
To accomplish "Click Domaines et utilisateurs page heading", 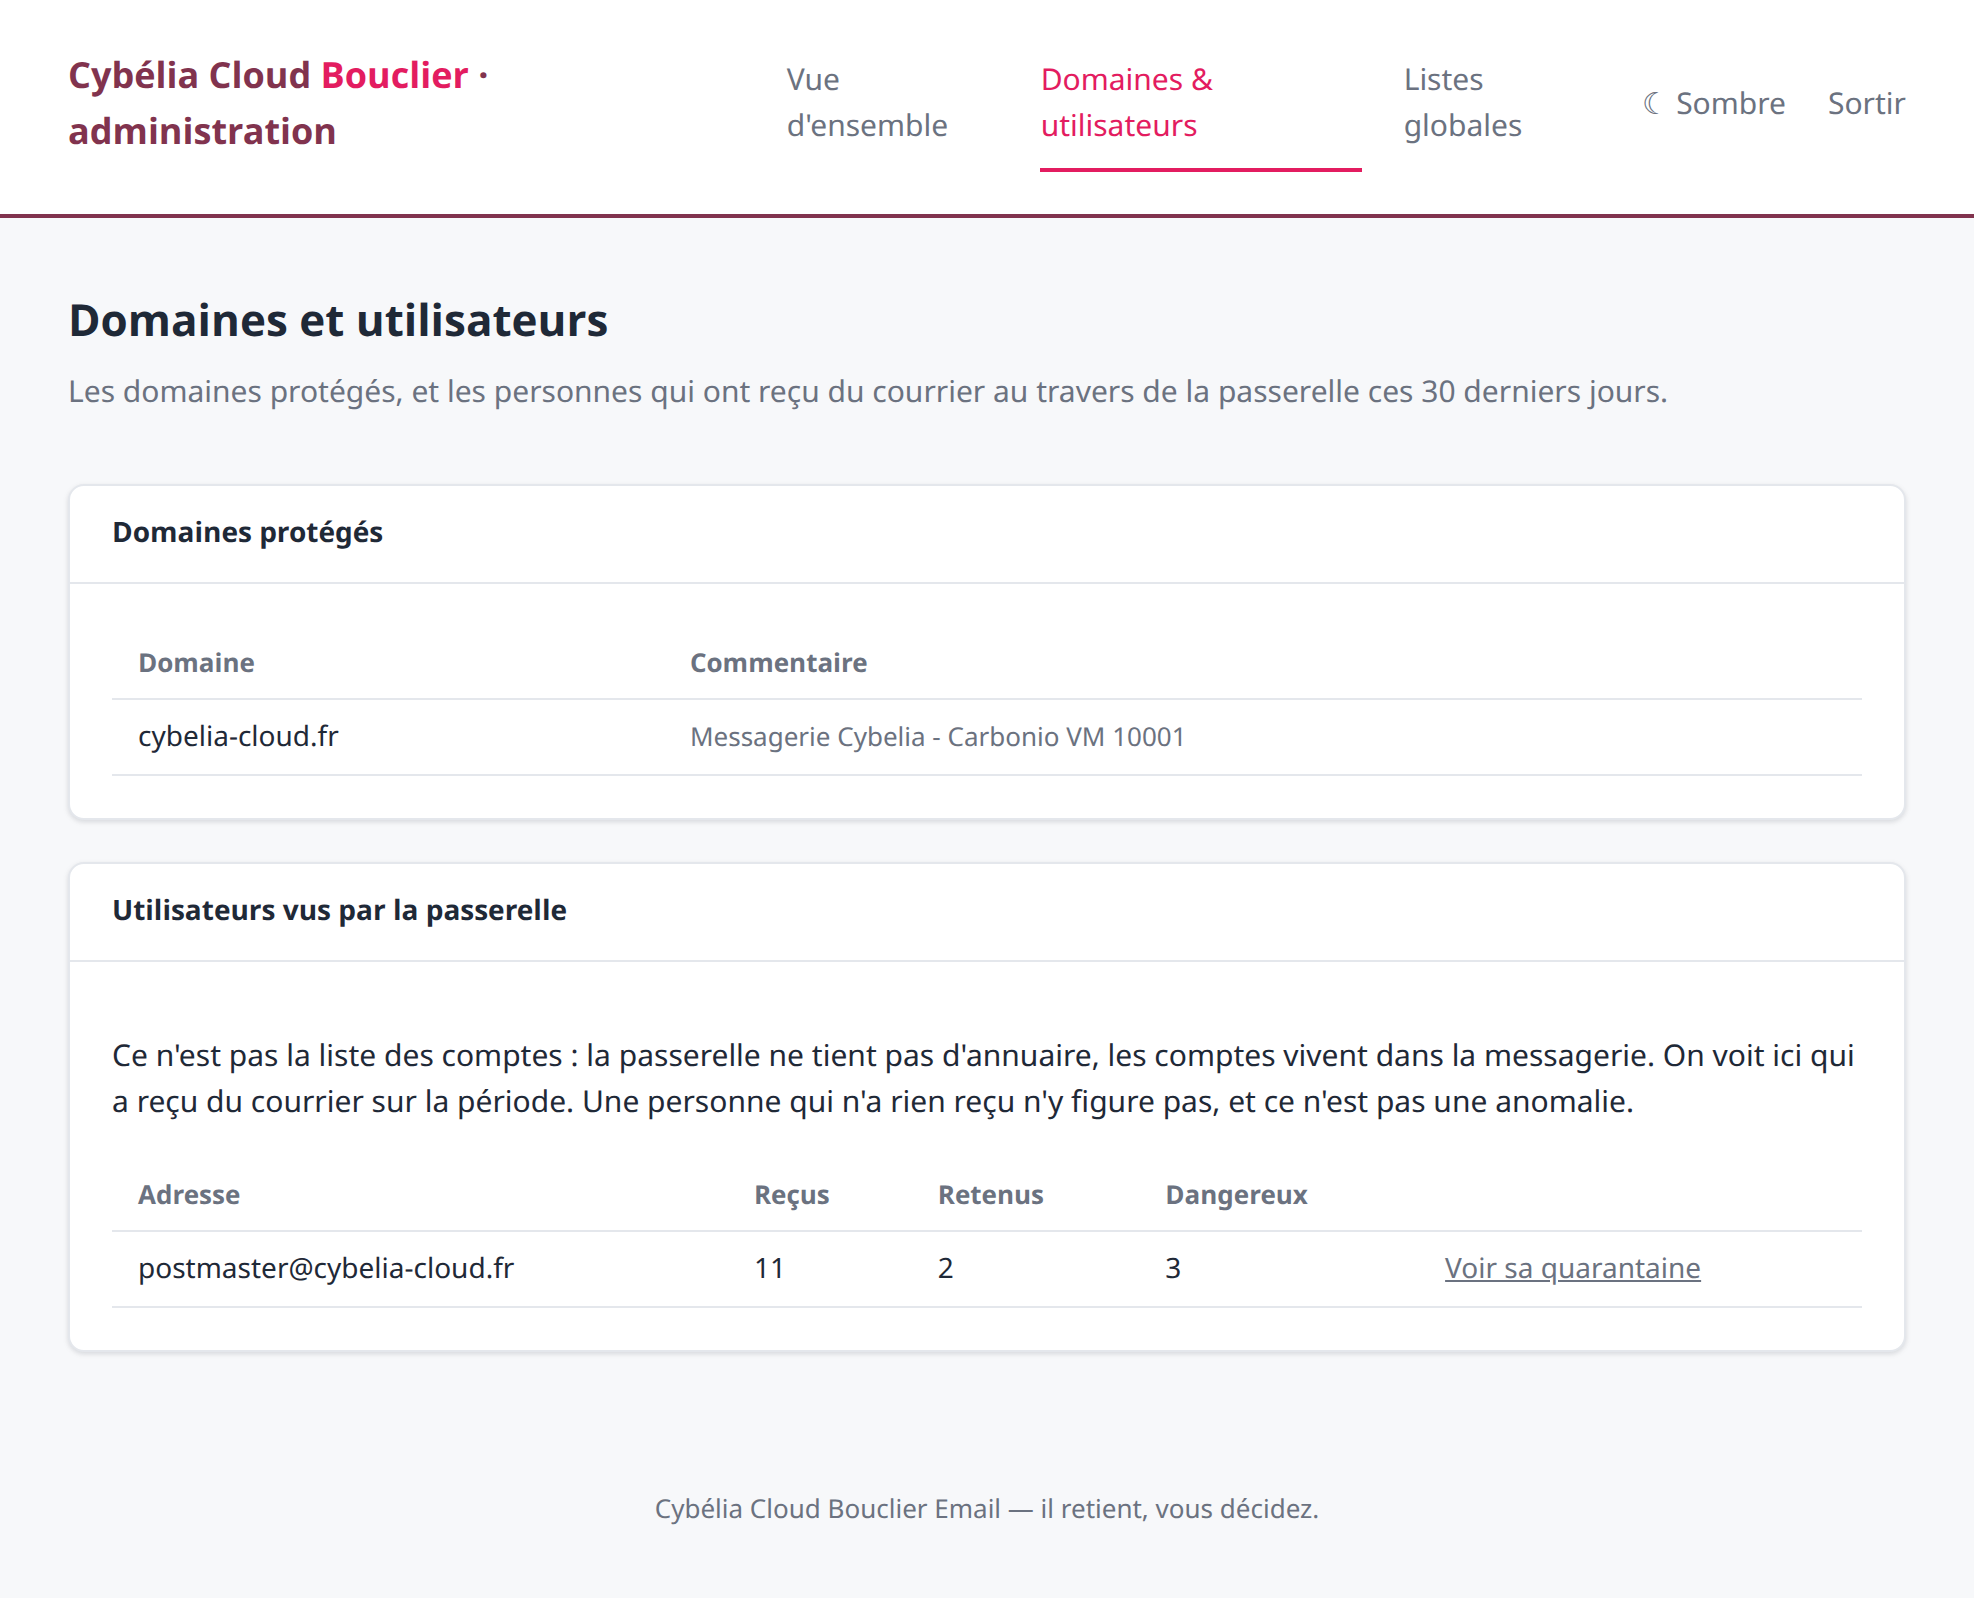I will (338, 321).
